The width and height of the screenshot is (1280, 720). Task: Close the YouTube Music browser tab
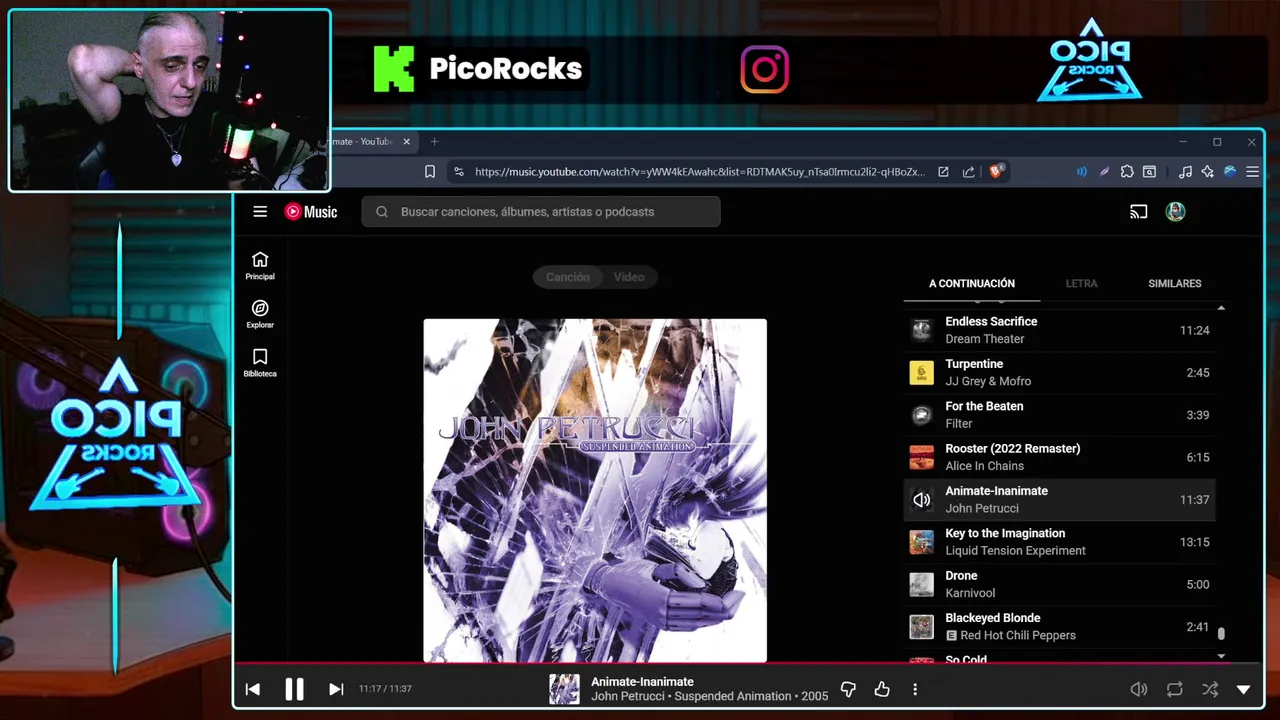[x=406, y=141]
